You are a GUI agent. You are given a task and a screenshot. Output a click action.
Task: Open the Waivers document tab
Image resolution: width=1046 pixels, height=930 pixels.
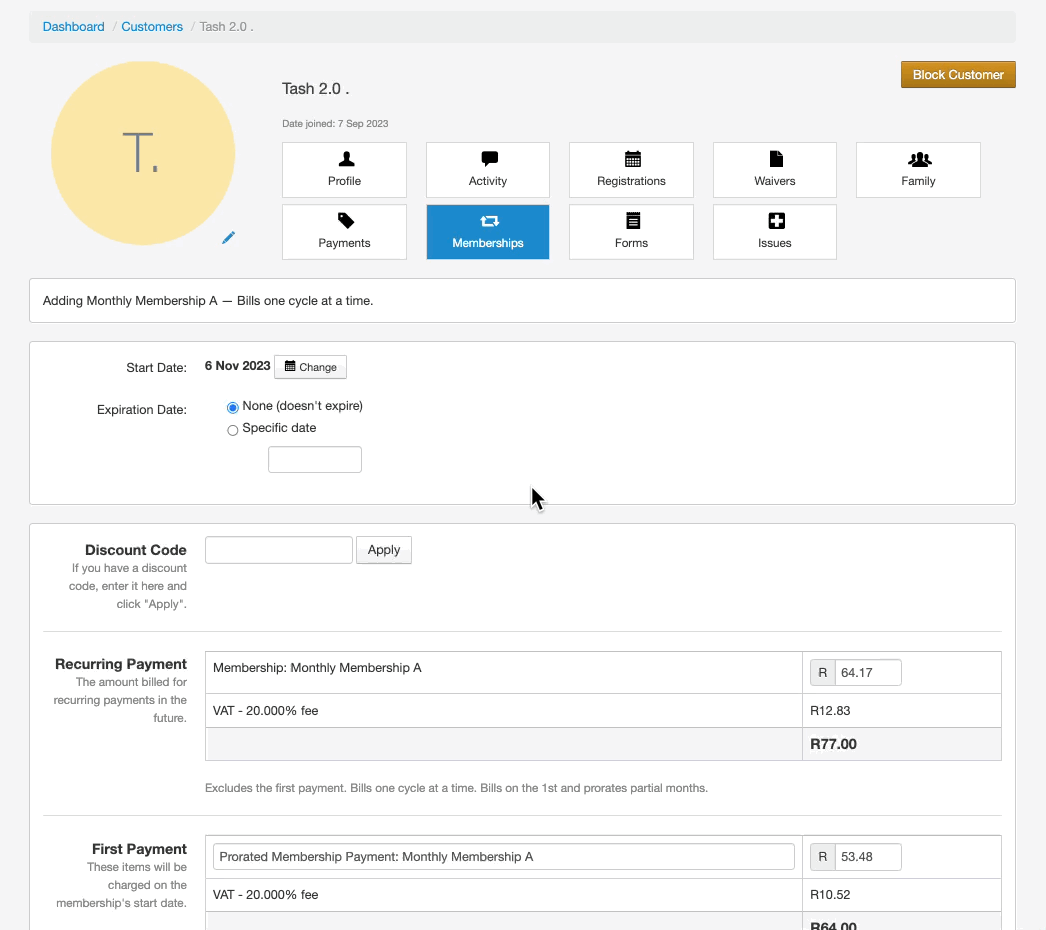pyautogui.click(x=774, y=170)
